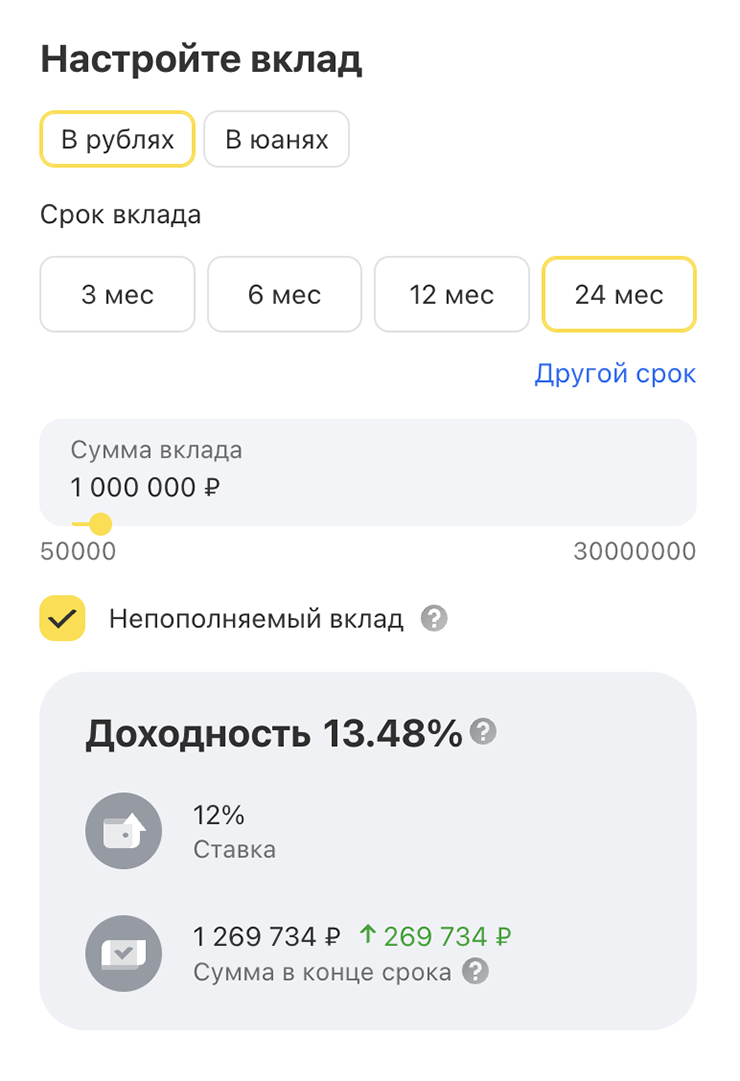Screen dimensions: 740x1081
Task: Select deposit currency В рублях
Action: pos(117,139)
